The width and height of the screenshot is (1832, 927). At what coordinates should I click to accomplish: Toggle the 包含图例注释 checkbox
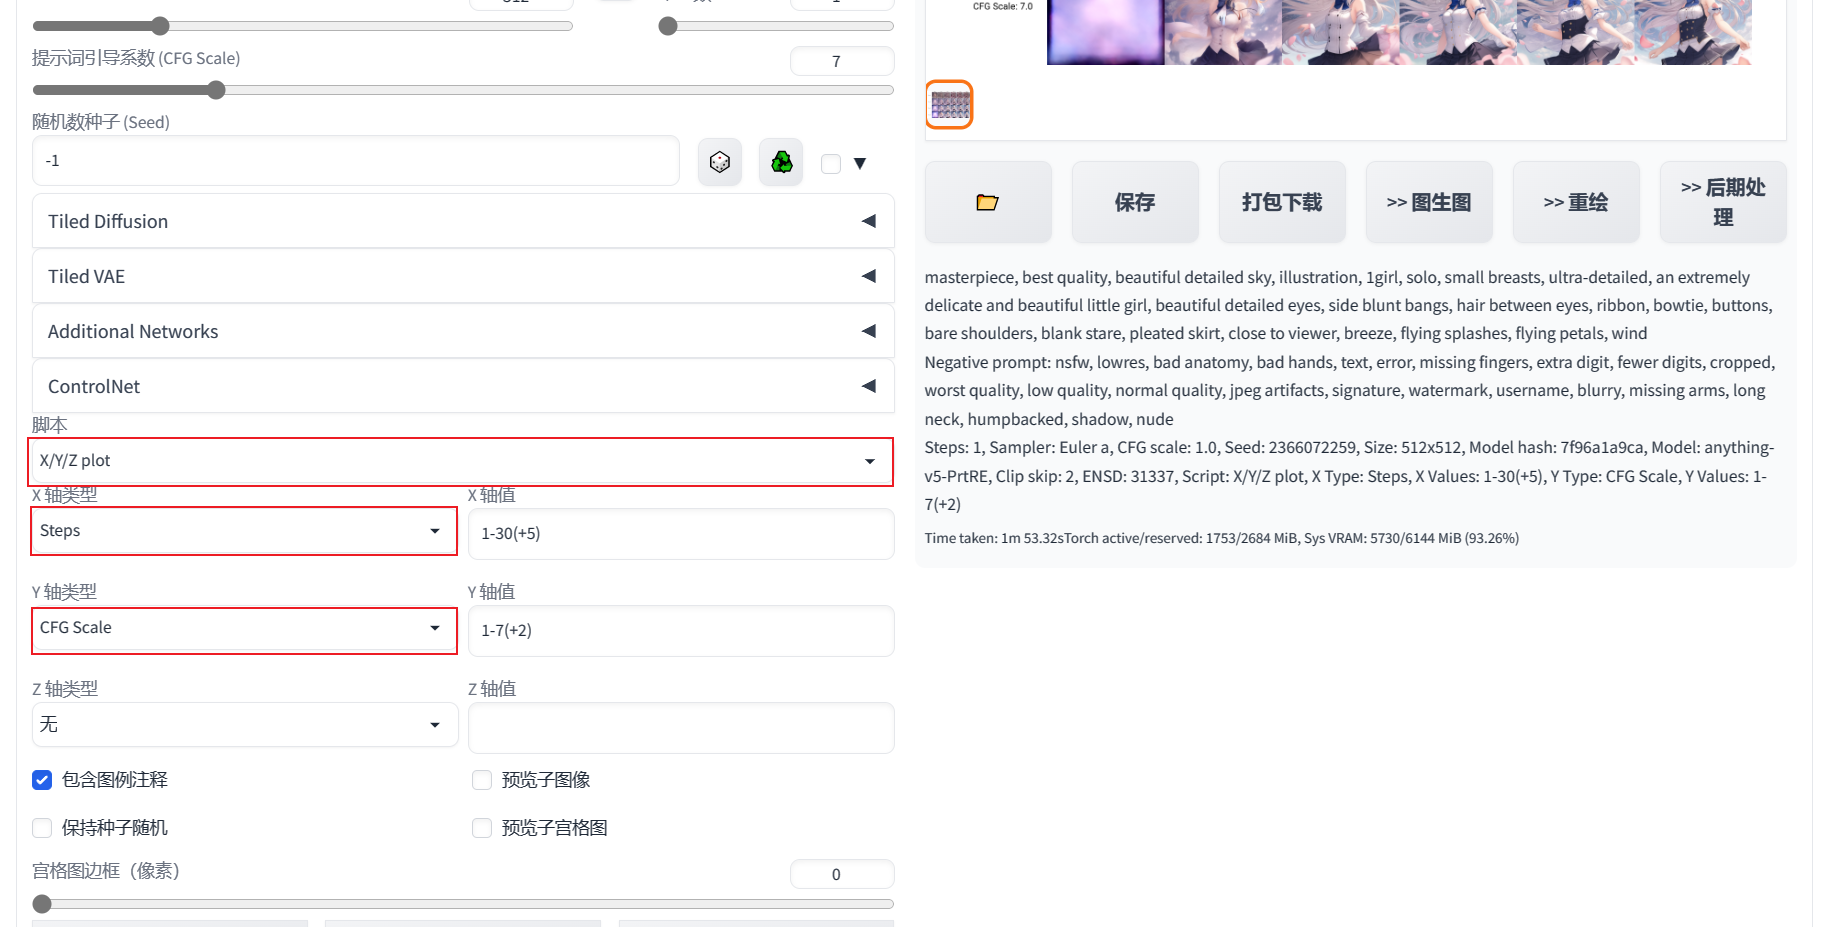pyautogui.click(x=42, y=780)
